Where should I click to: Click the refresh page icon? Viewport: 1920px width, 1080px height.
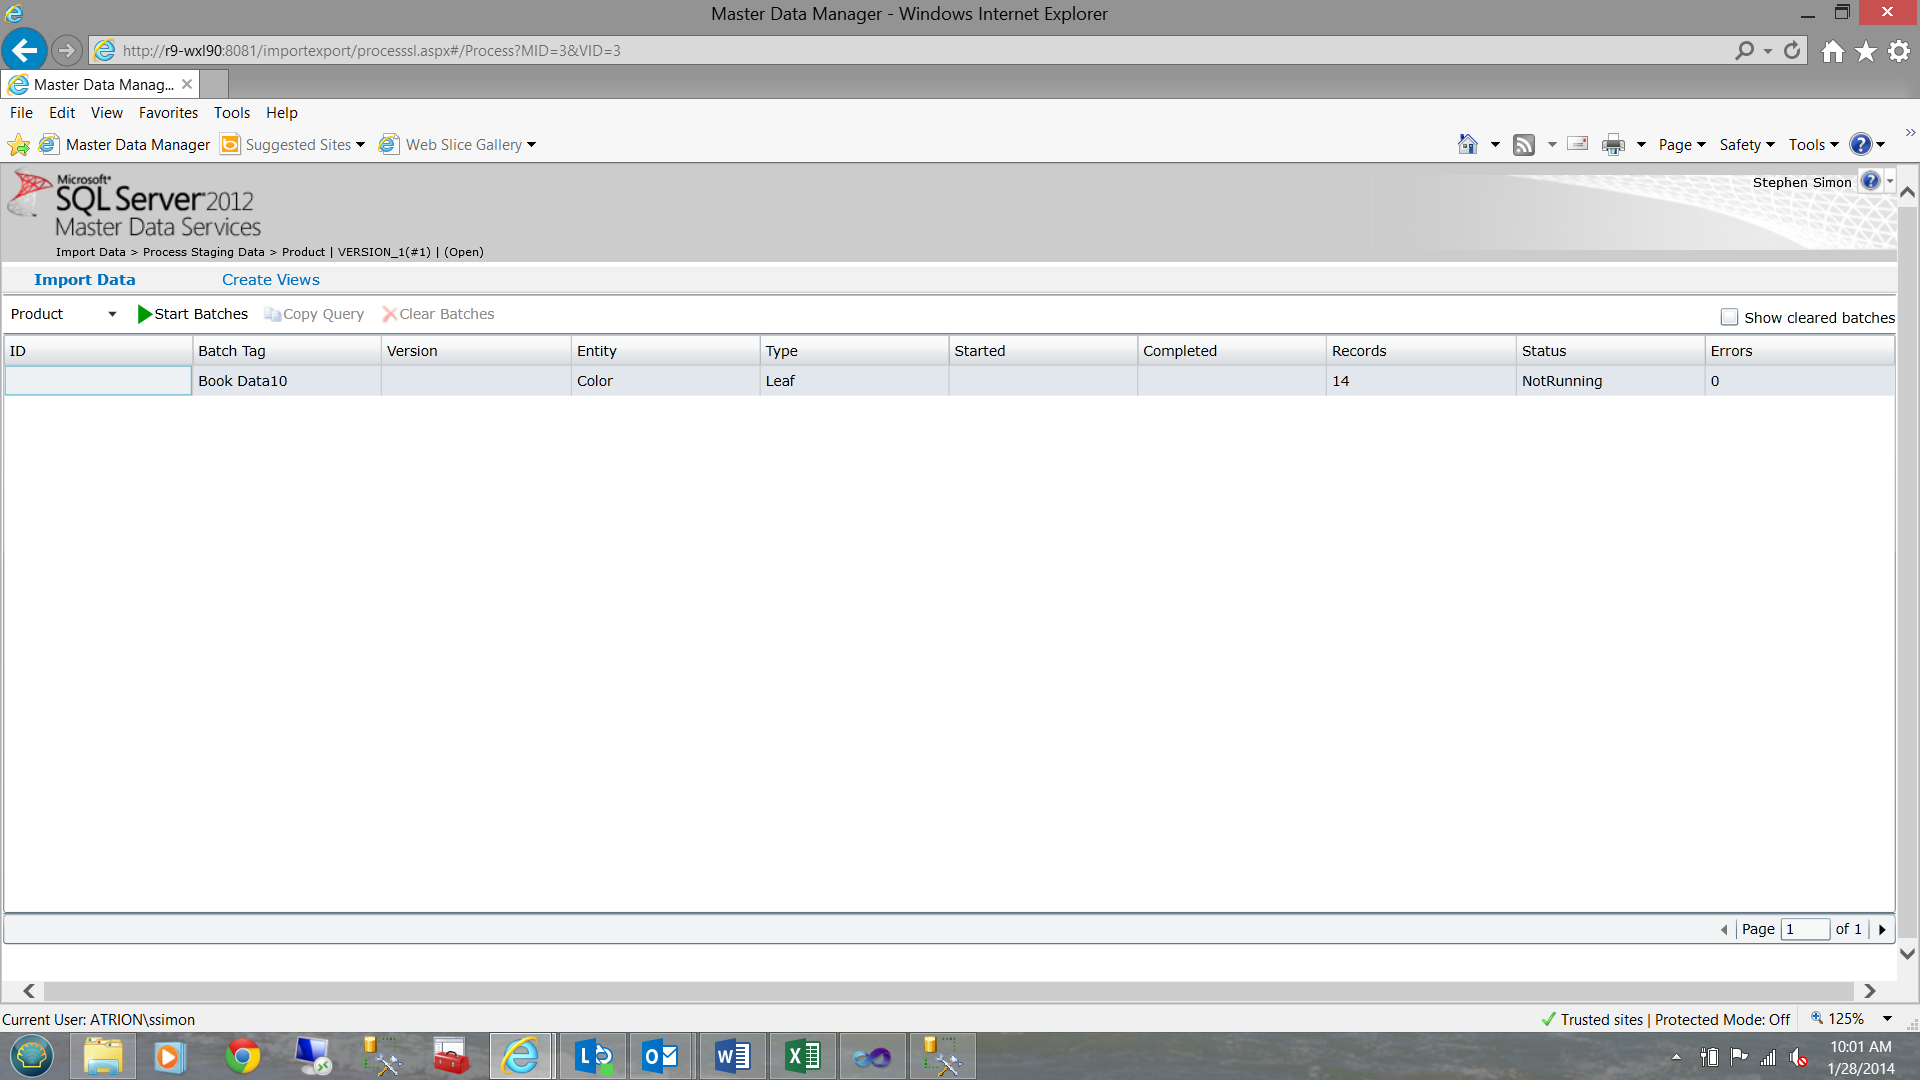1792,50
